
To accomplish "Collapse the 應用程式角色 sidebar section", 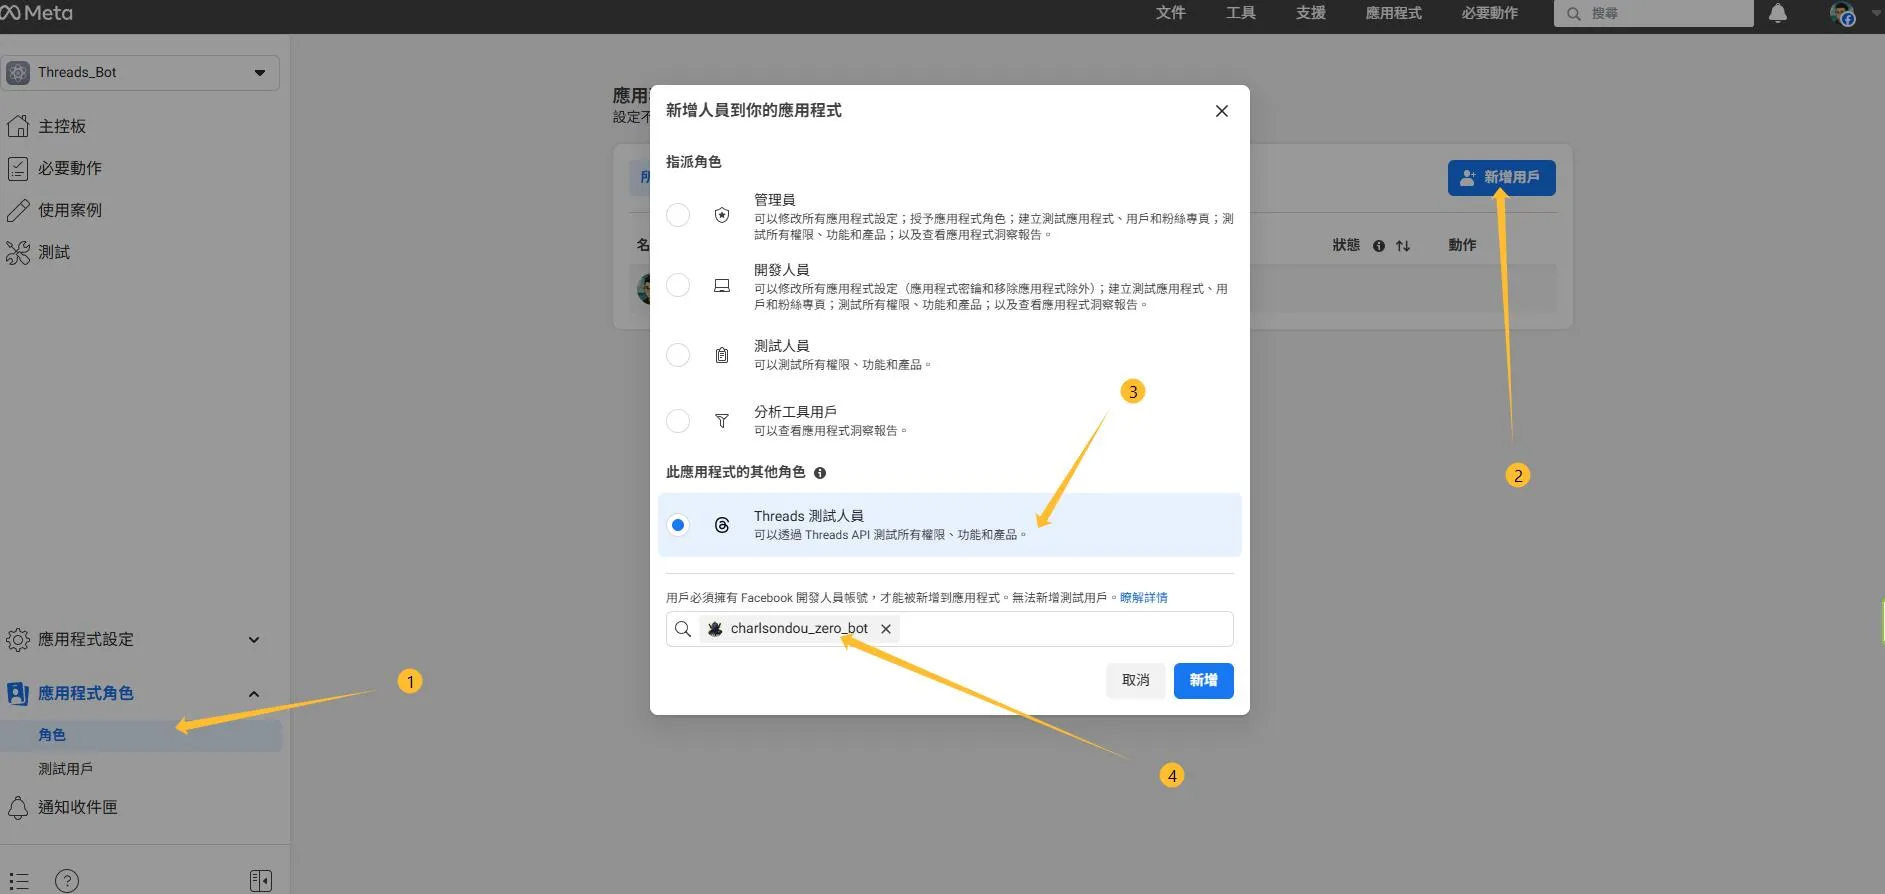I will [253, 694].
